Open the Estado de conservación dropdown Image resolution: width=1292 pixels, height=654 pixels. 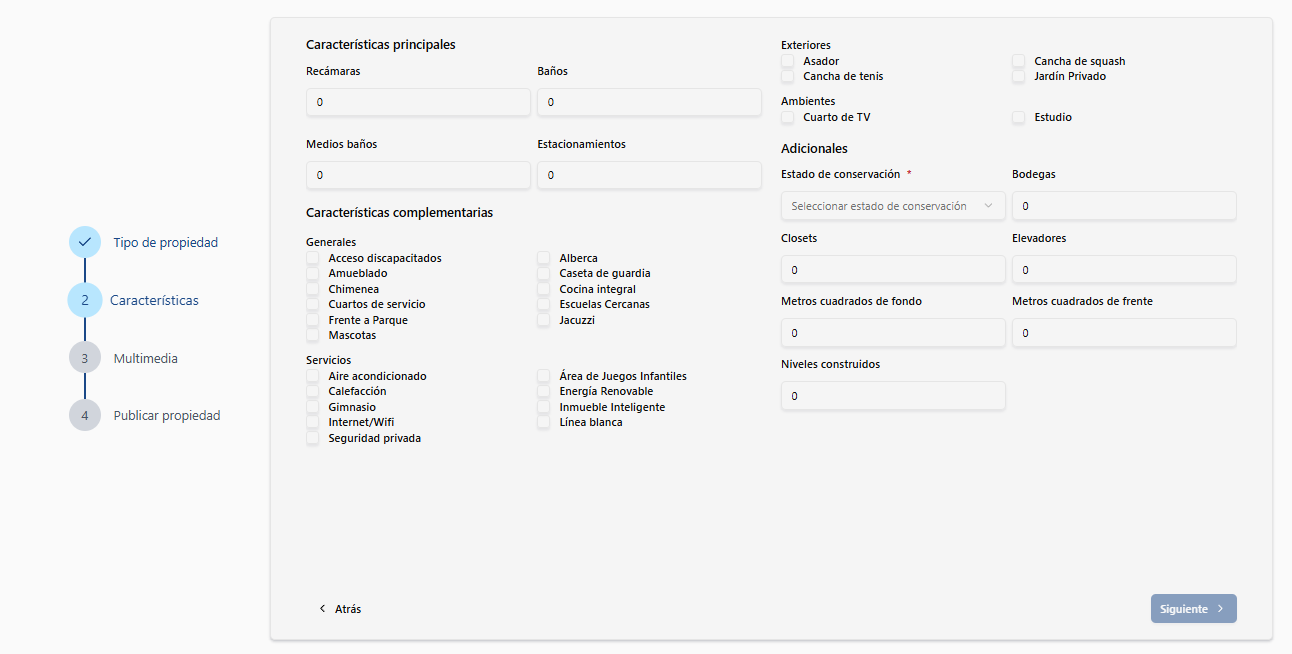click(893, 206)
